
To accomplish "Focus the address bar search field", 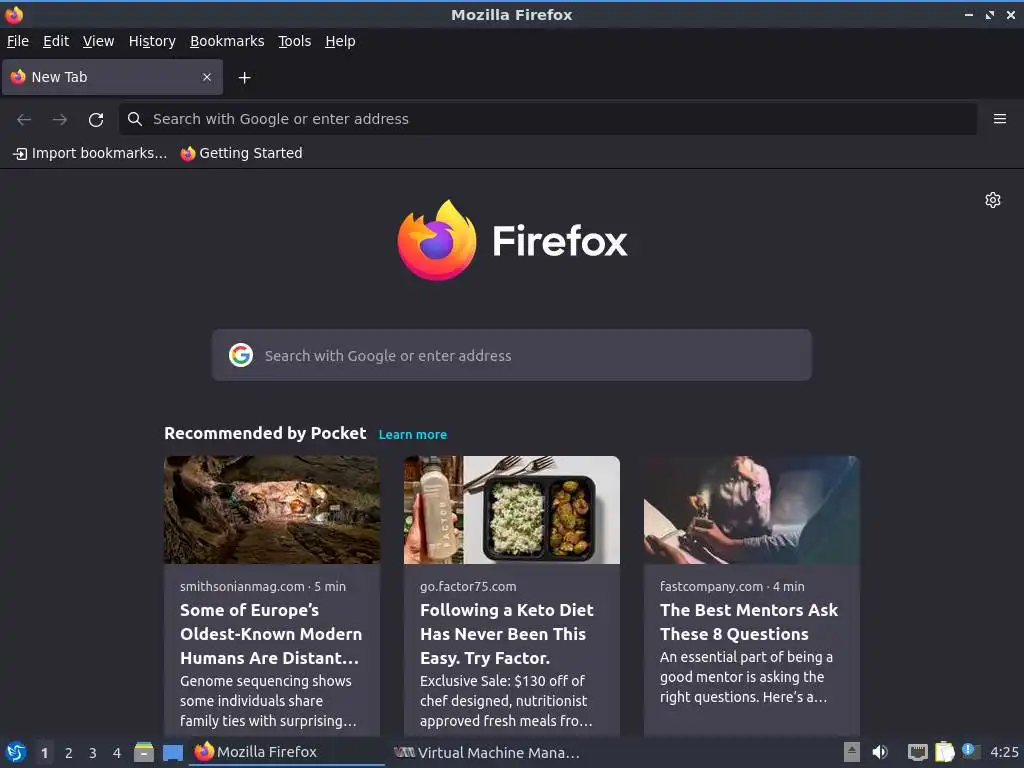I will pyautogui.click(x=547, y=119).
